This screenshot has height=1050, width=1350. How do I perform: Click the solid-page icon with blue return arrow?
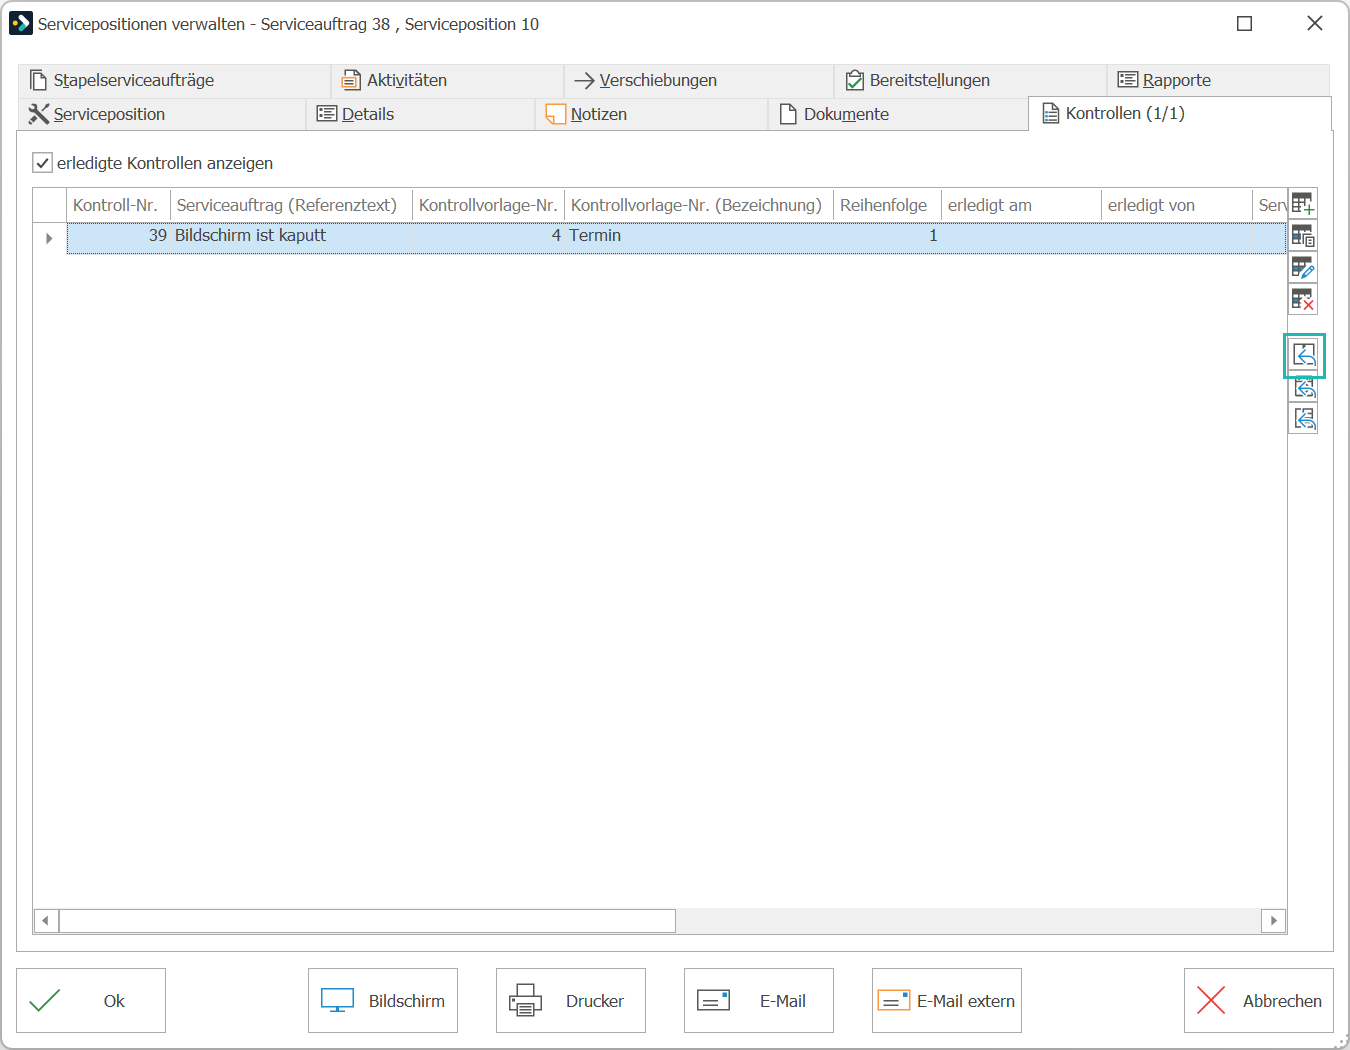coord(1304,355)
